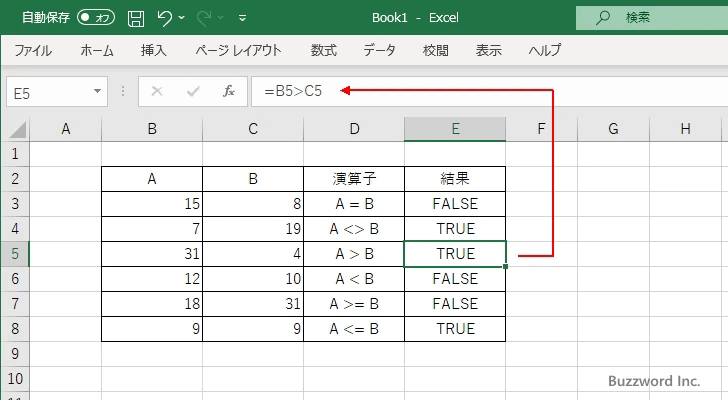
Task: Open the Undo history dropdown arrow
Action: (182, 18)
